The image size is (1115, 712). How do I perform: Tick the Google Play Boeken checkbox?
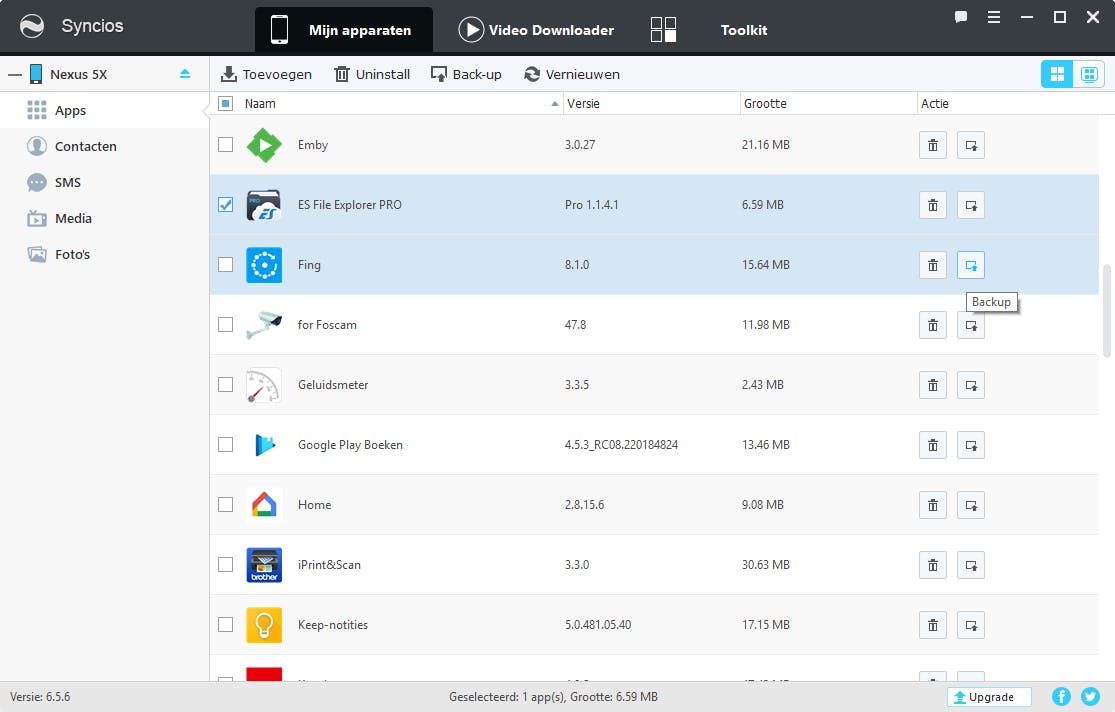point(225,445)
